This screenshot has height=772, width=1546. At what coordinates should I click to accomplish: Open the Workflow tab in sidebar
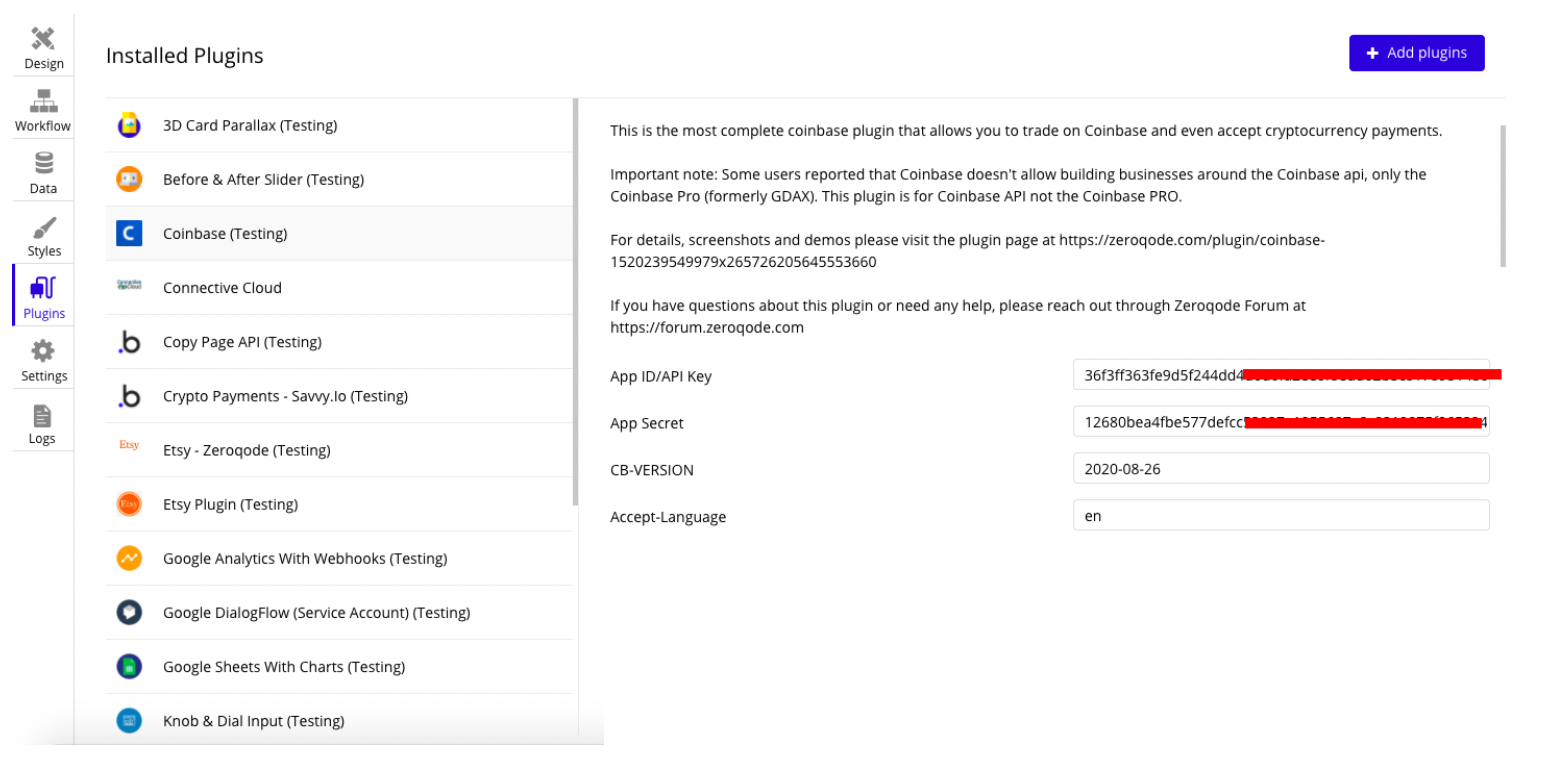point(43,110)
